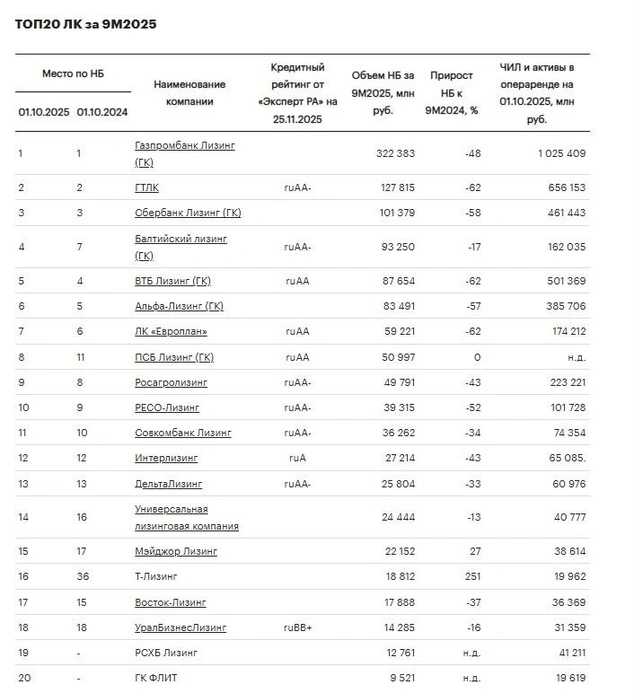Open the Альфа-Лизинг (ГК) link
This screenshot has height=700, width=634.
coord(179,306)
